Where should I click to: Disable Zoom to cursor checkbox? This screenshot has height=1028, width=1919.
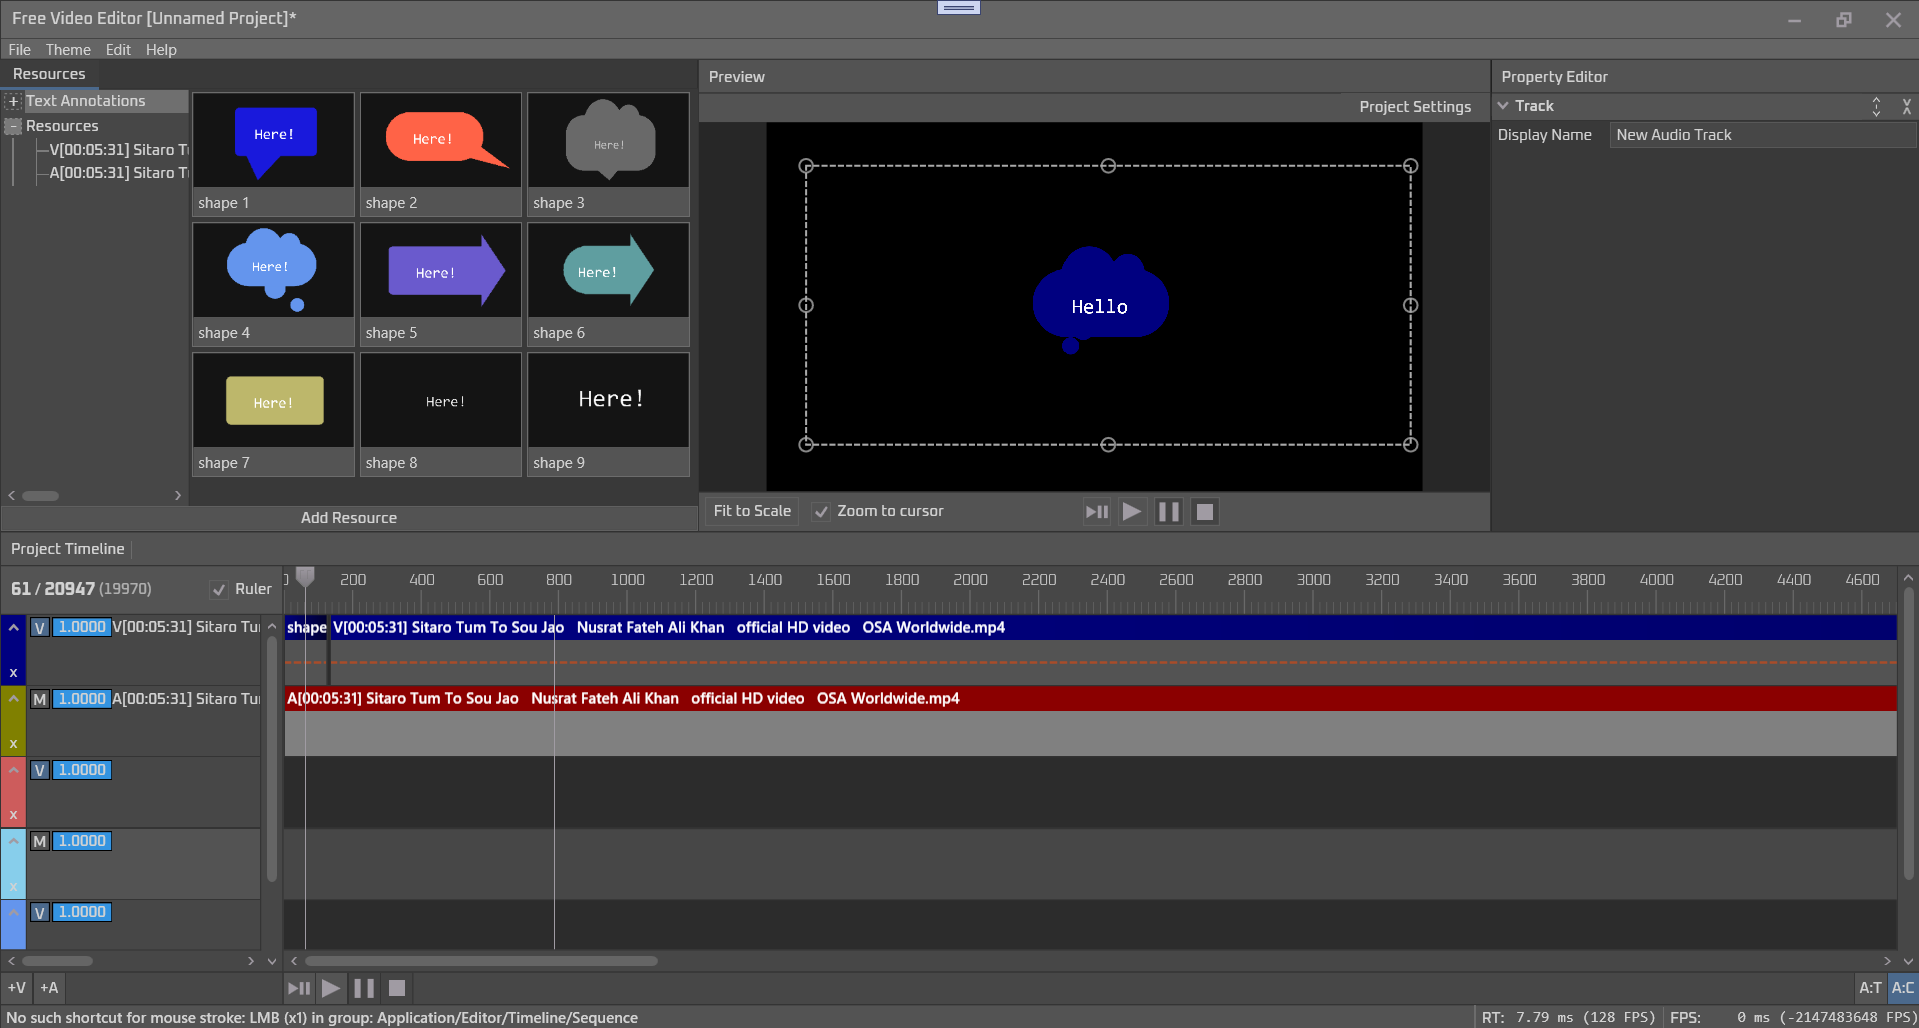click(821, 511)
